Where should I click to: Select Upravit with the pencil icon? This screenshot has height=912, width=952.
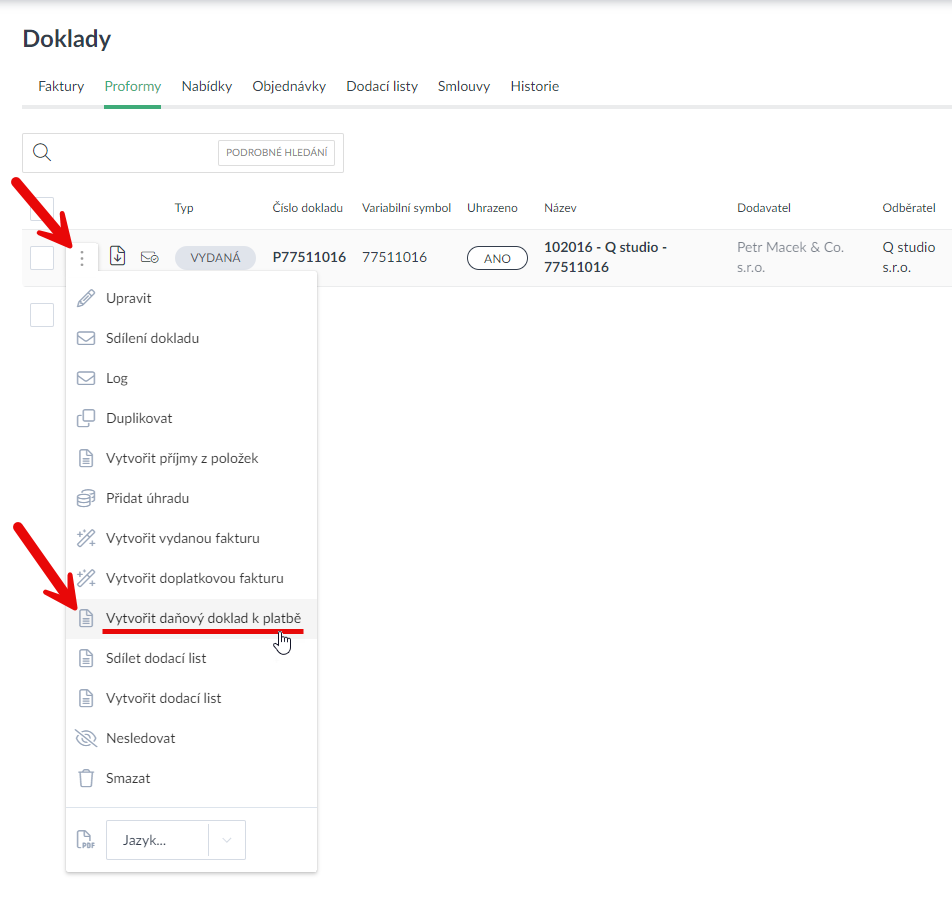point(128,298)
